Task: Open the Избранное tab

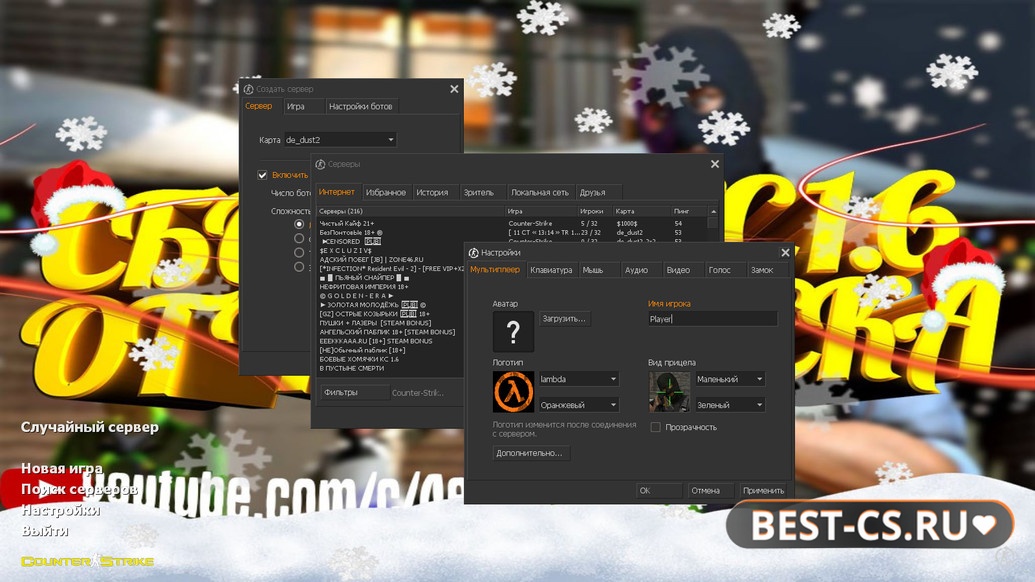Action: tap(385, 193)
